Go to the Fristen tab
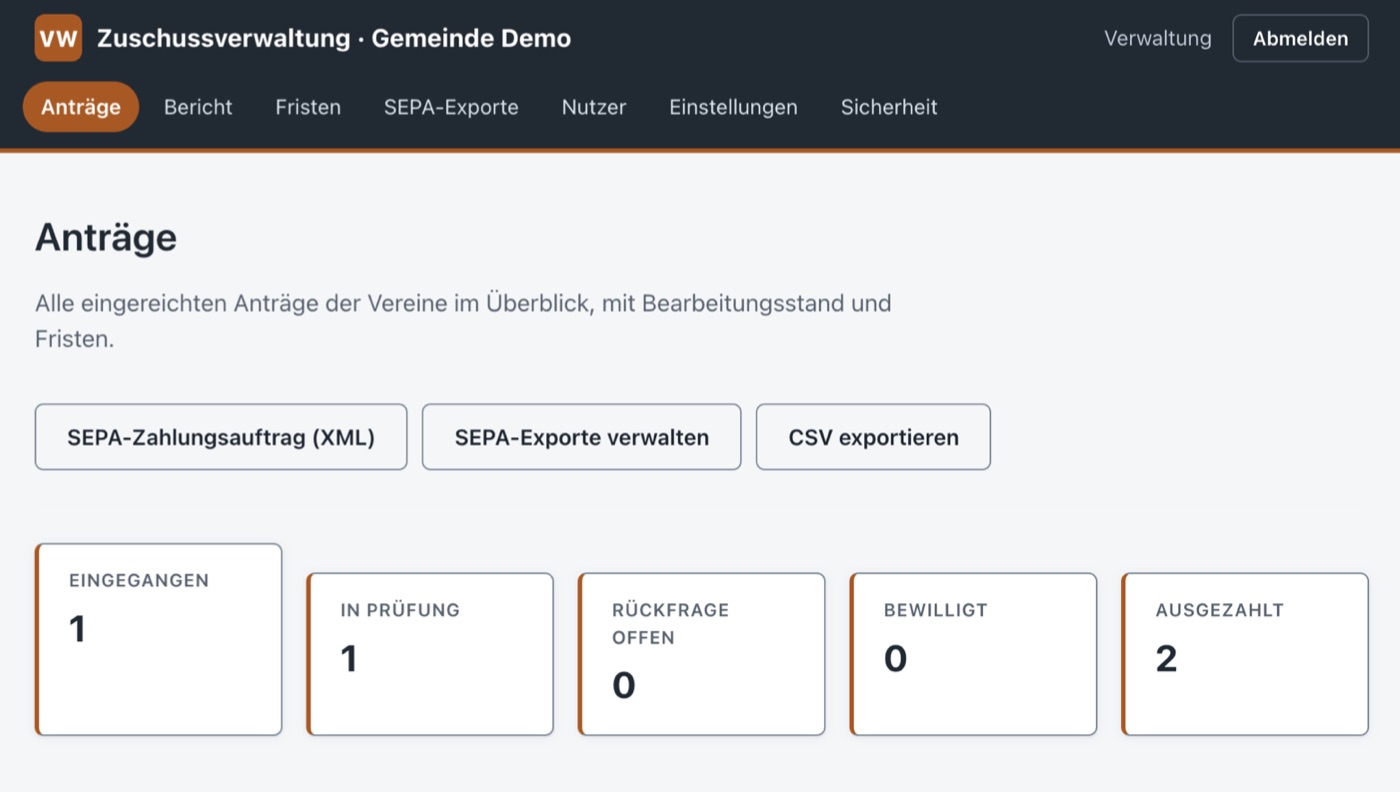1400x792 pixels. [308, 107]
